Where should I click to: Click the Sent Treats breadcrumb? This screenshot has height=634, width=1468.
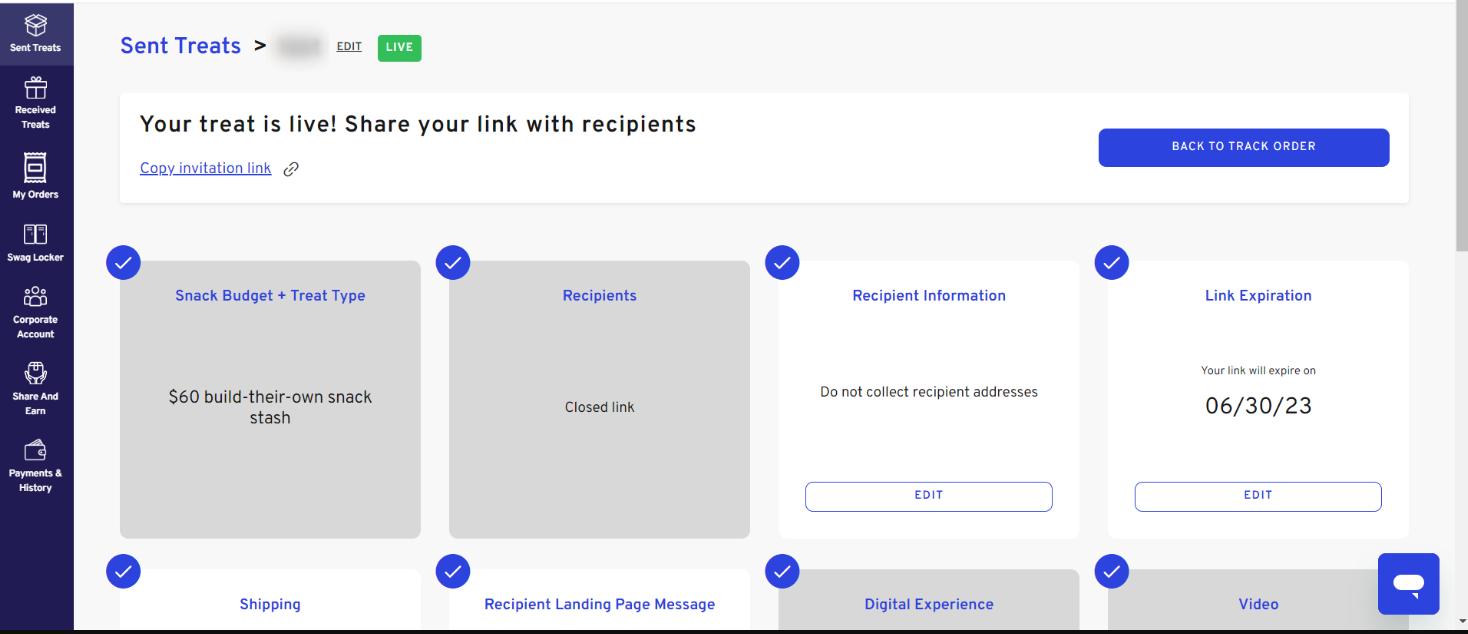[x=181, y=46]
